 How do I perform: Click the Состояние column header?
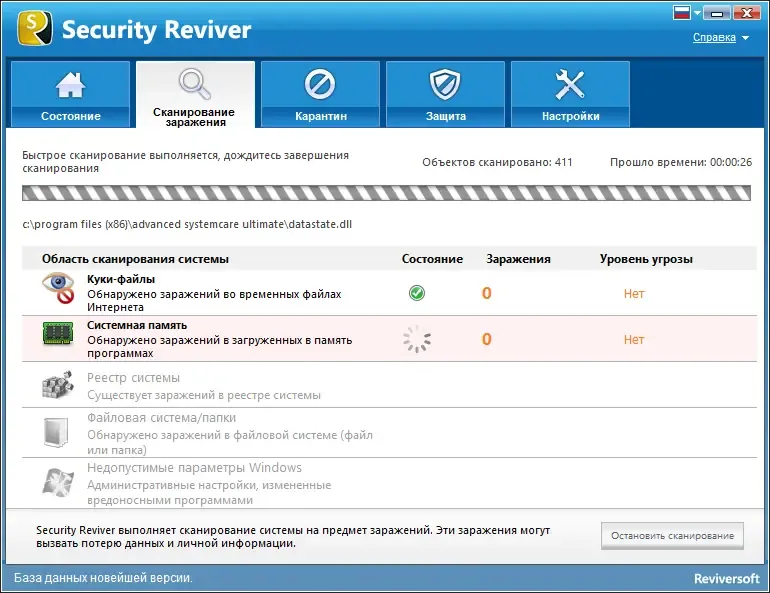pos(432,259)
